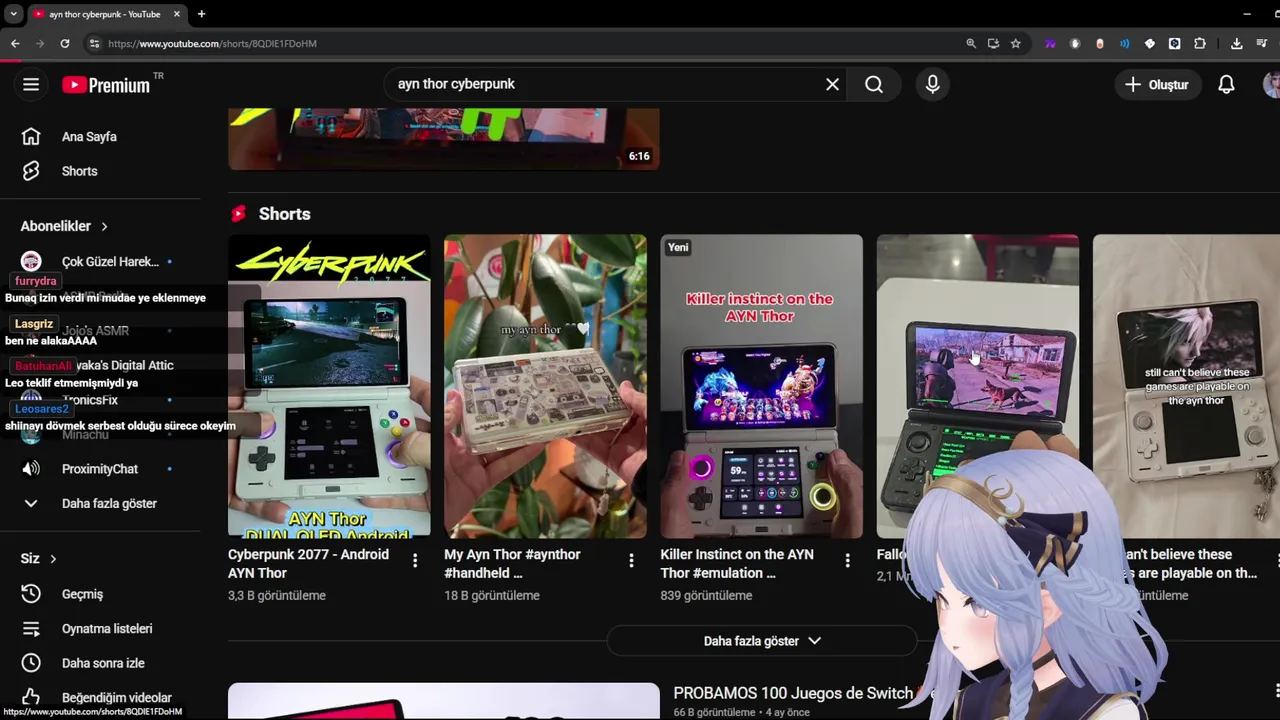Open the hand-icon extension
The height and width of the screenshot is (720, 1280).
pos(1075,44)
